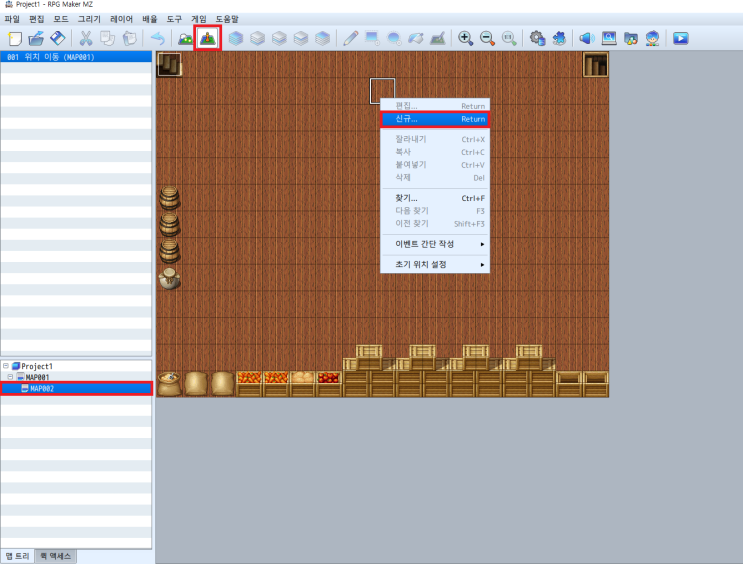Open the 배율 menu
This screenshot has width=743, height=564.
pos(150,19)
